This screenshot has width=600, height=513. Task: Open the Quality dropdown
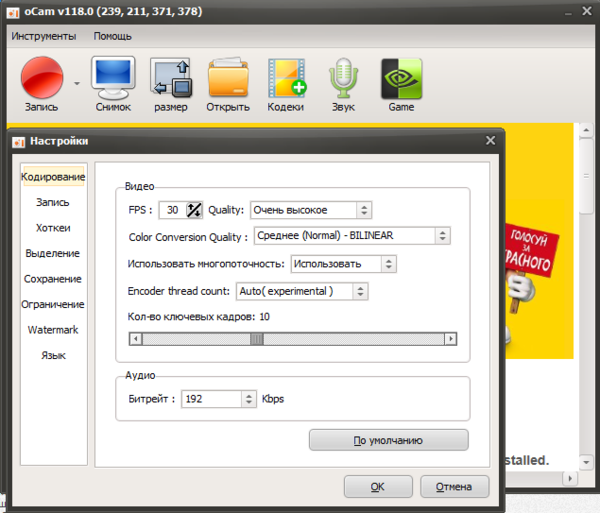point(311,210)
